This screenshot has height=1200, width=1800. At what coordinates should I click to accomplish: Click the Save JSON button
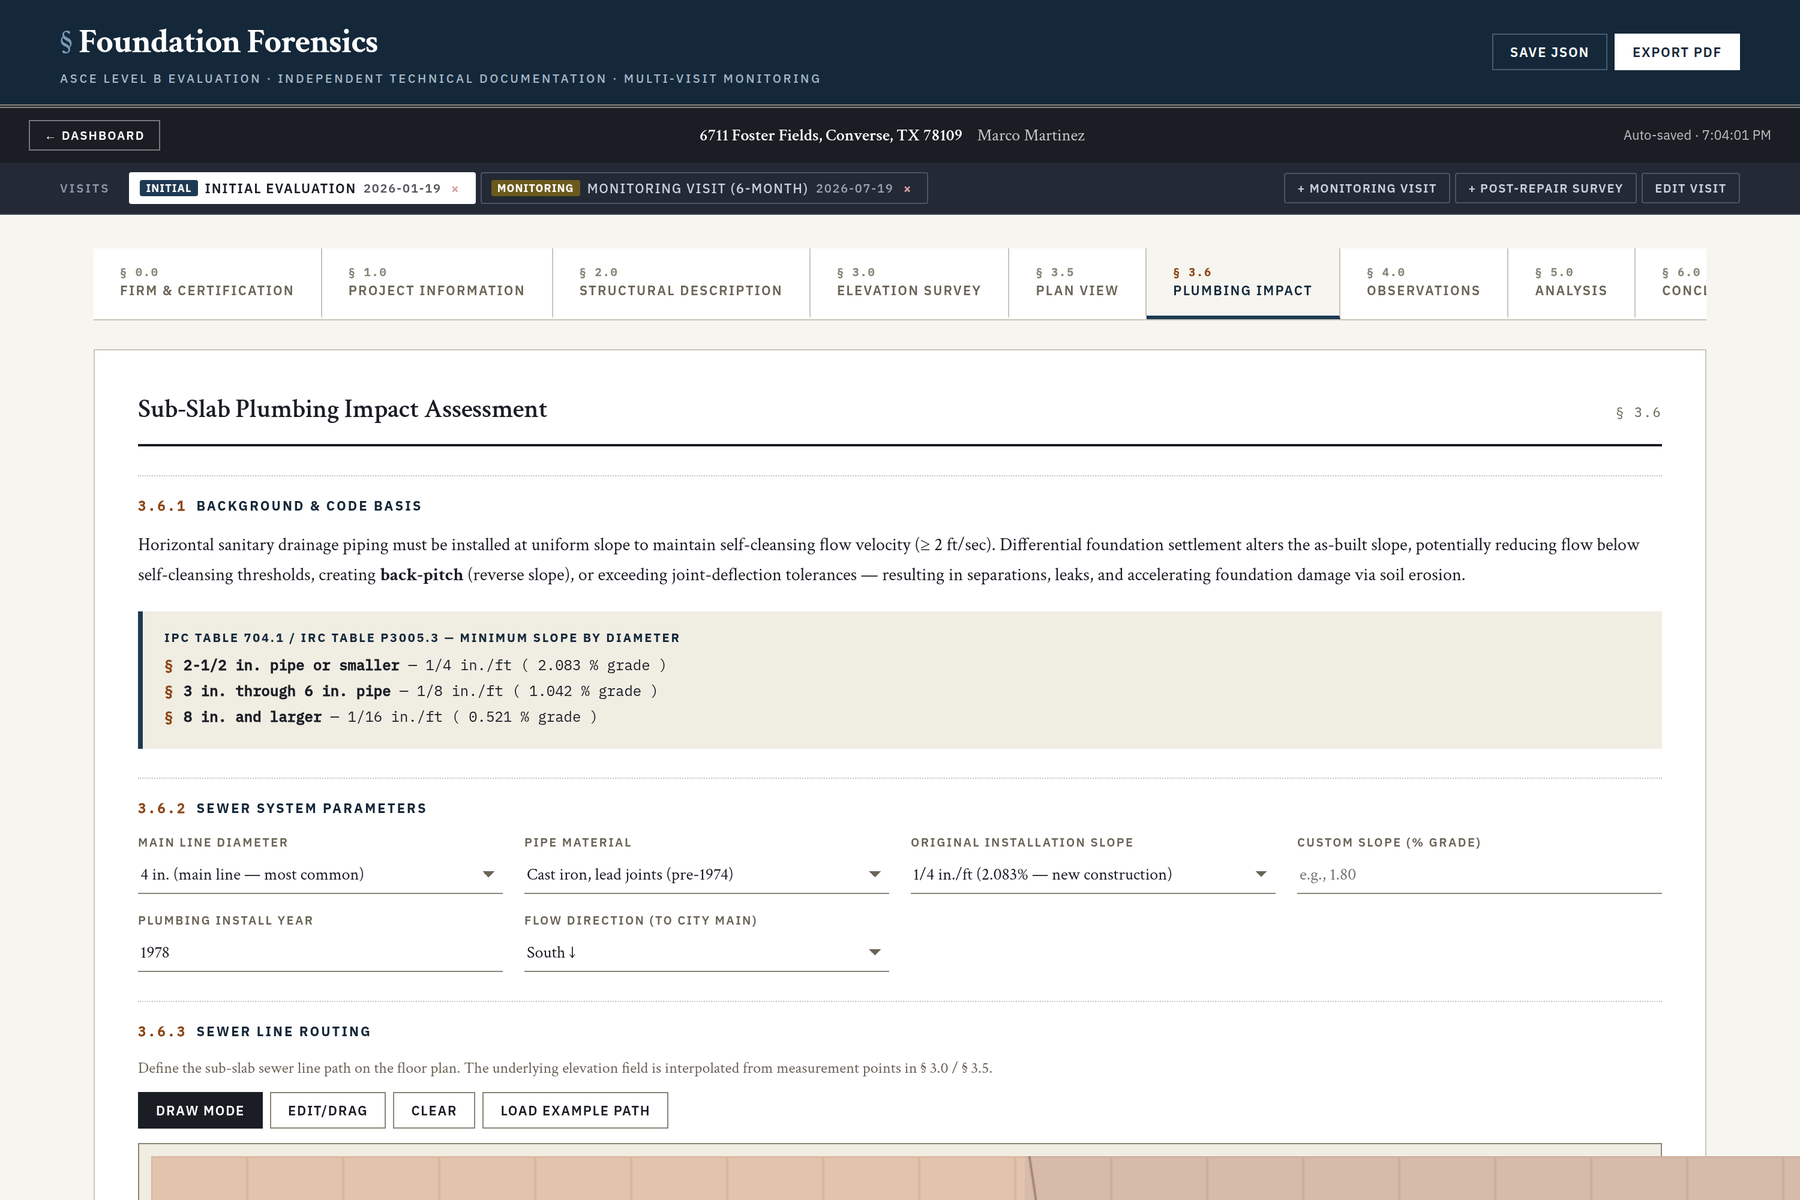tap(1549, 52)
